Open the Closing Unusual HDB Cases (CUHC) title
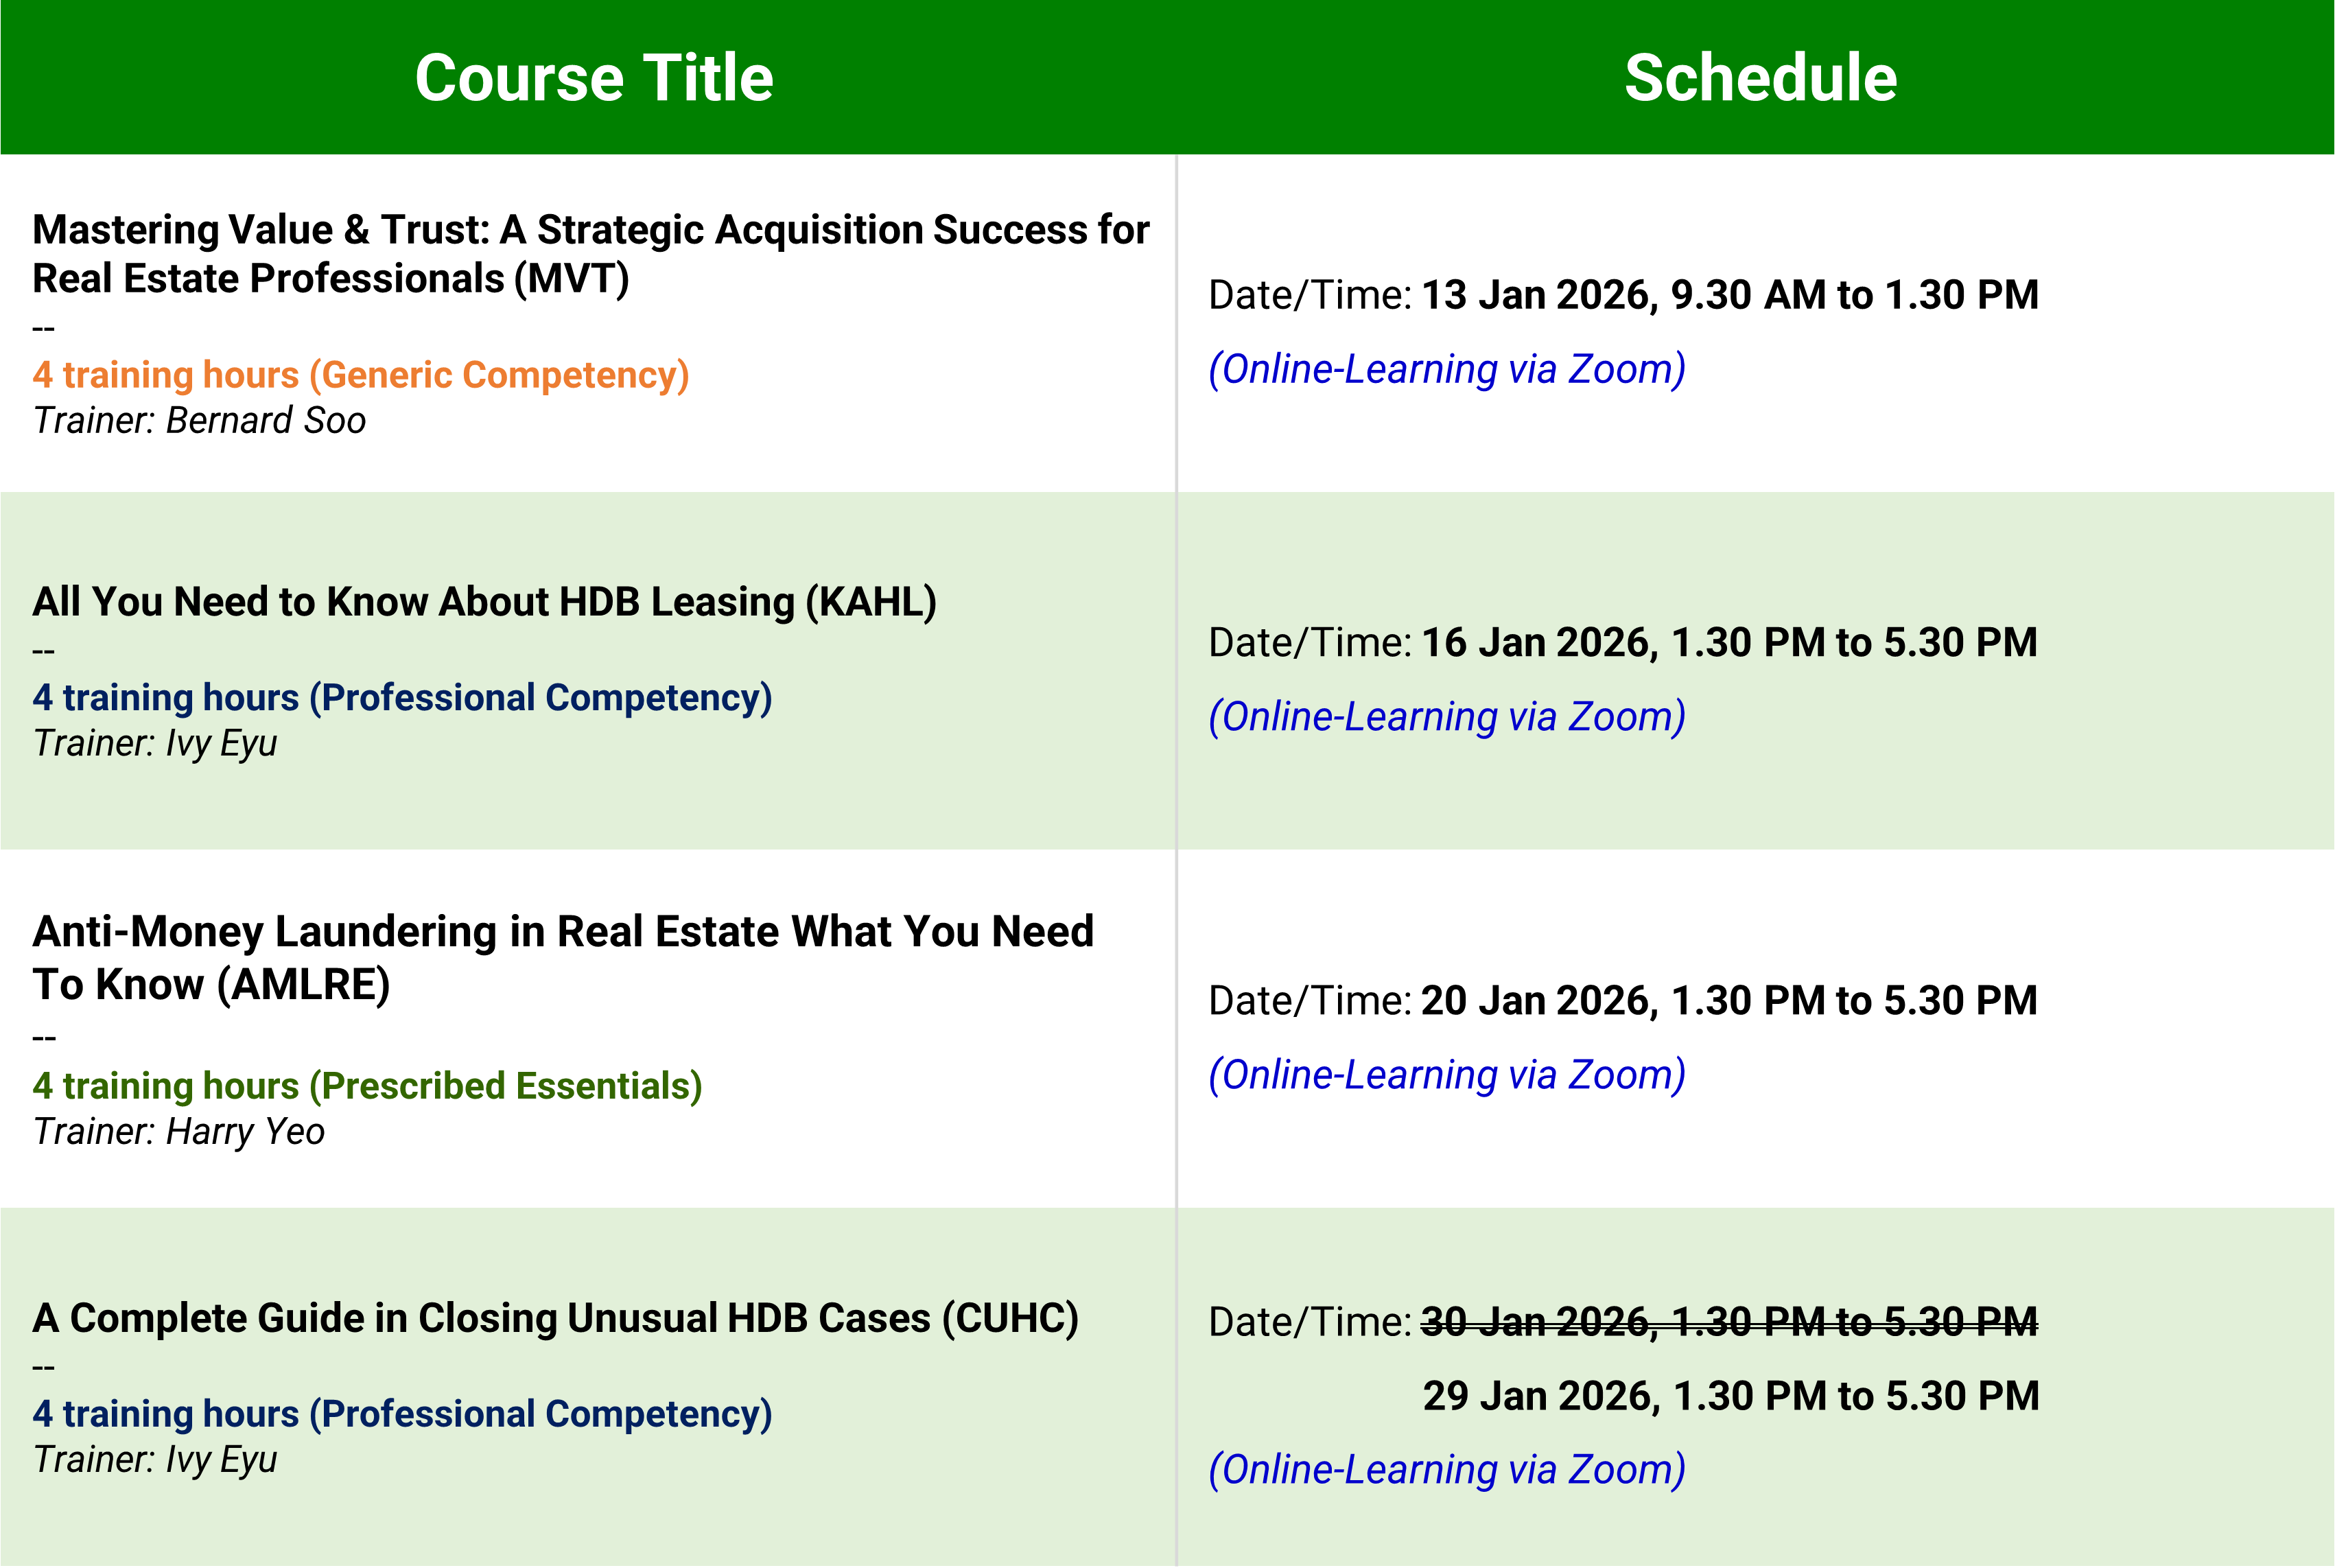 click(555, 1319)
